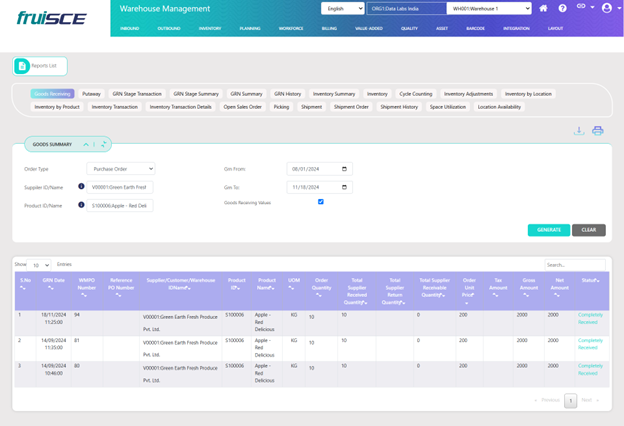624x426 pixels.
Task: Toggle the Goods Receiving Values checkbox
Action: [x=320, y=202]
